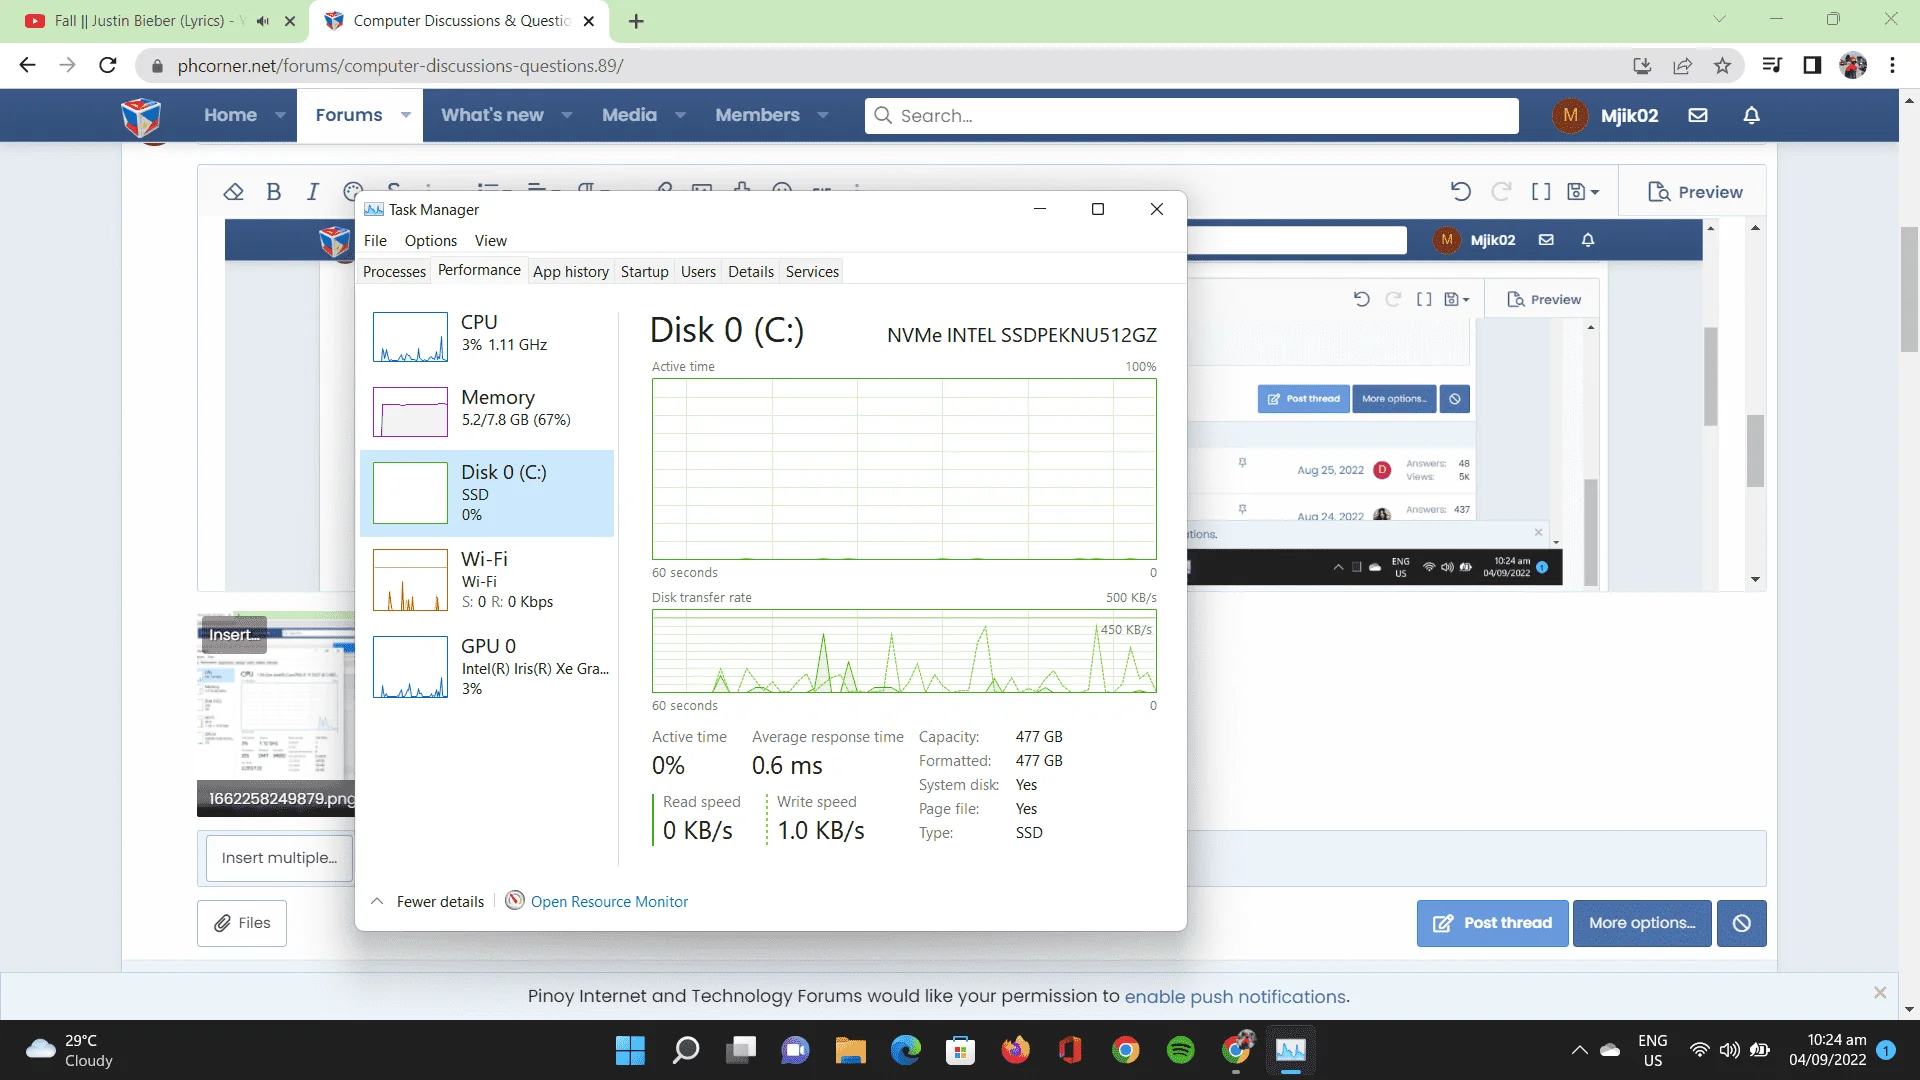Click enable push notifications link

(1235, 997)
